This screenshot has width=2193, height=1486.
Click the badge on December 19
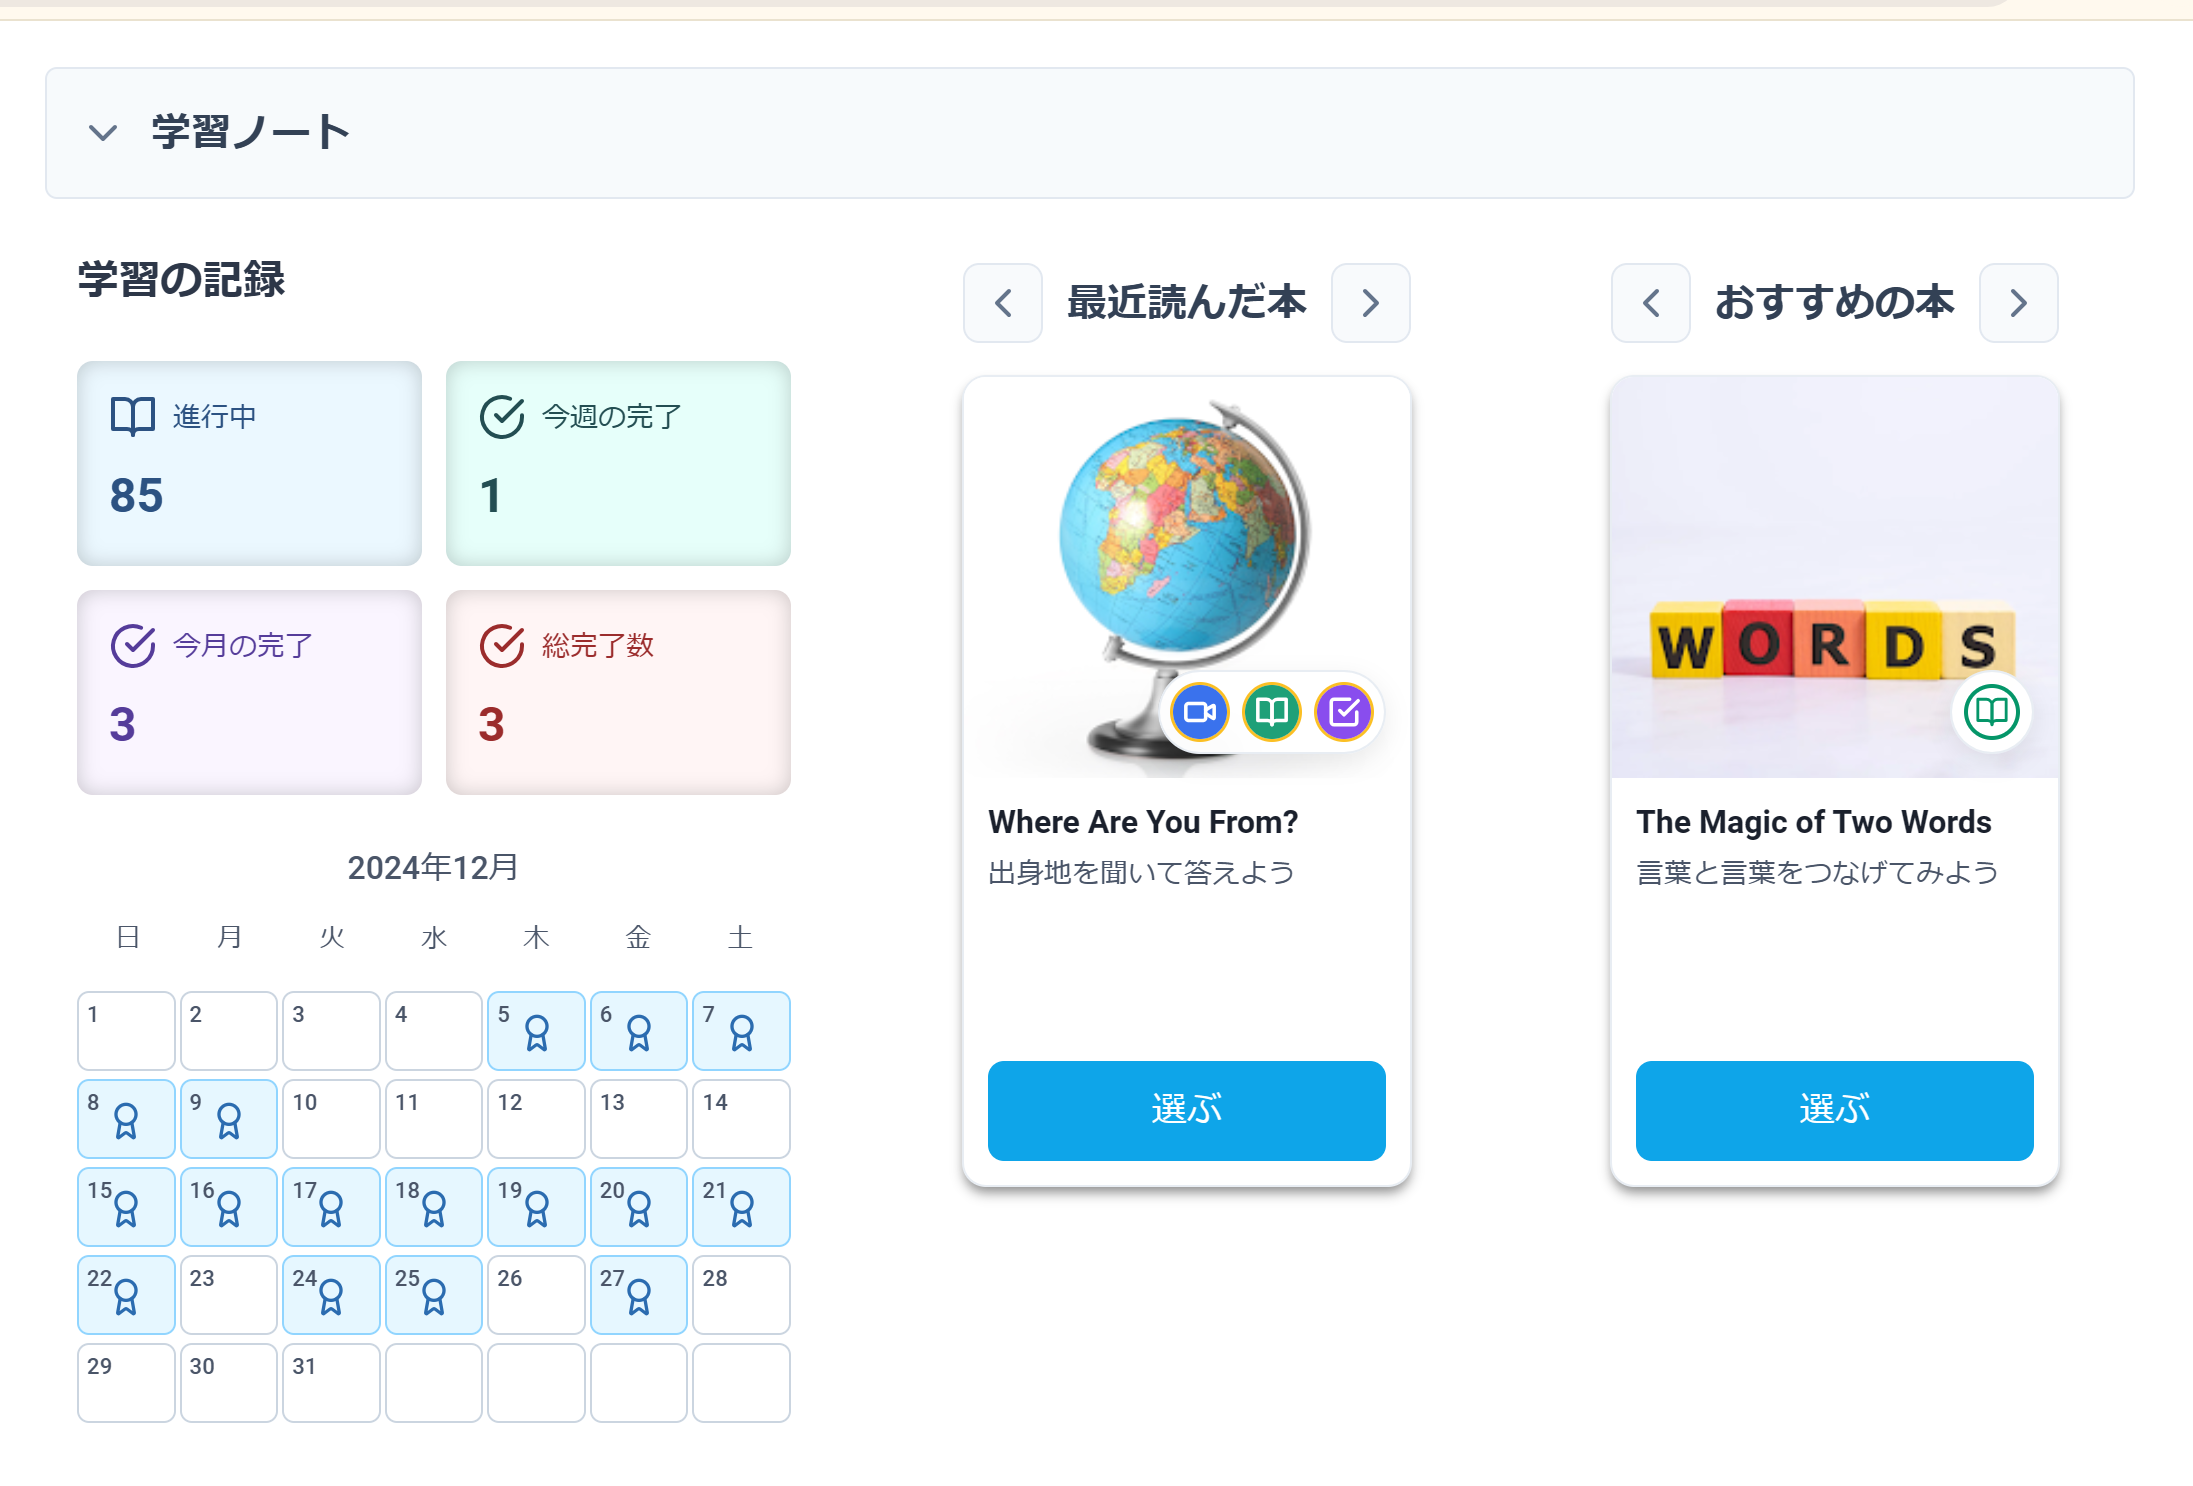[537, 1209]
